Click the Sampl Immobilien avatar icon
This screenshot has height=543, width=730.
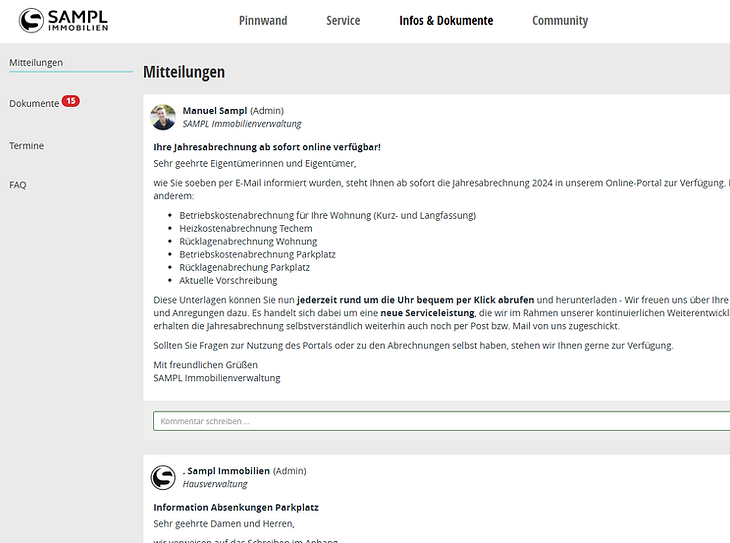[x=163, y=477]
